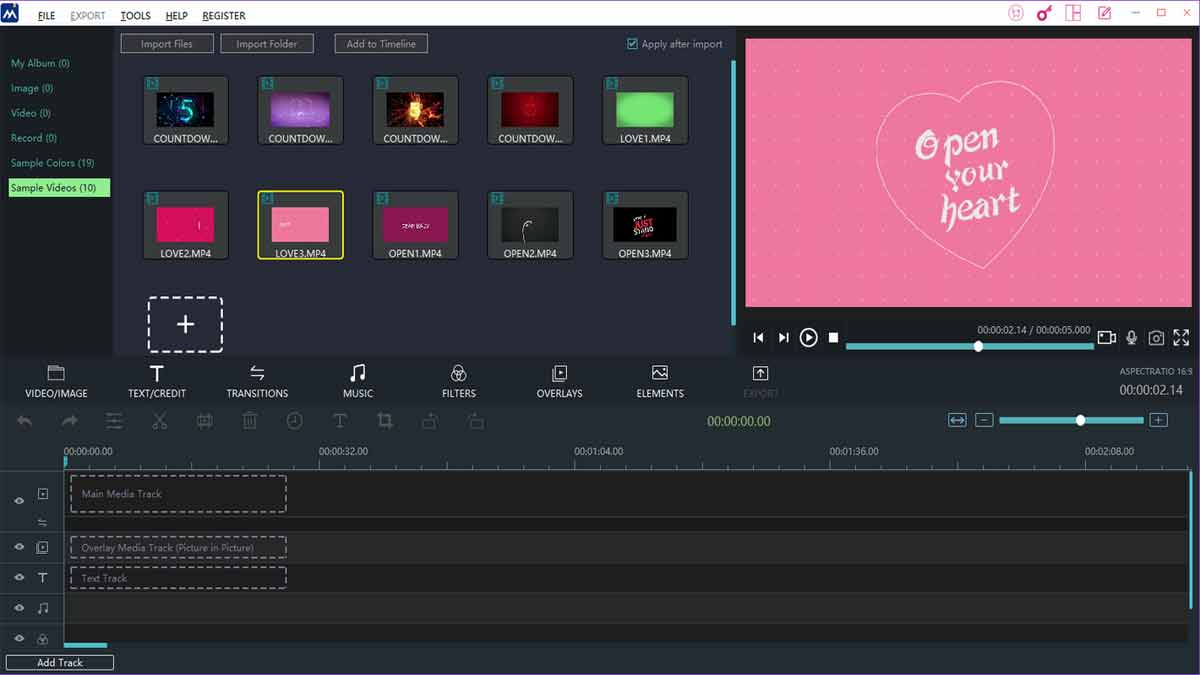1200x675 pixels.
Task: Select the crop tool in the toolbar
Action: click(x=385, y=420)
